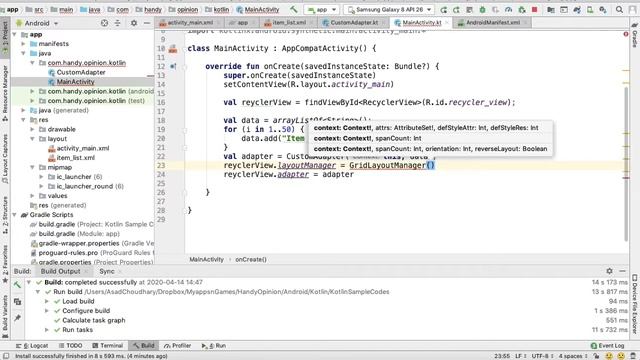Click the SDK Manager icon
Image resolution: width=640 pixels, height=360 pixels.
point(603,9)
